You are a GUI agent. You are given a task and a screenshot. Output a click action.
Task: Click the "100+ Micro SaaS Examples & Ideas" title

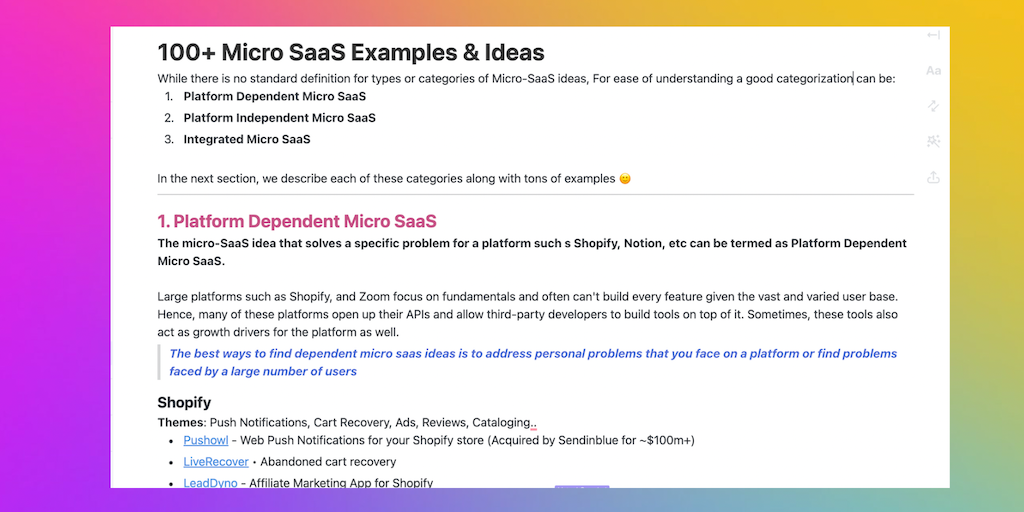click(350, 53)
